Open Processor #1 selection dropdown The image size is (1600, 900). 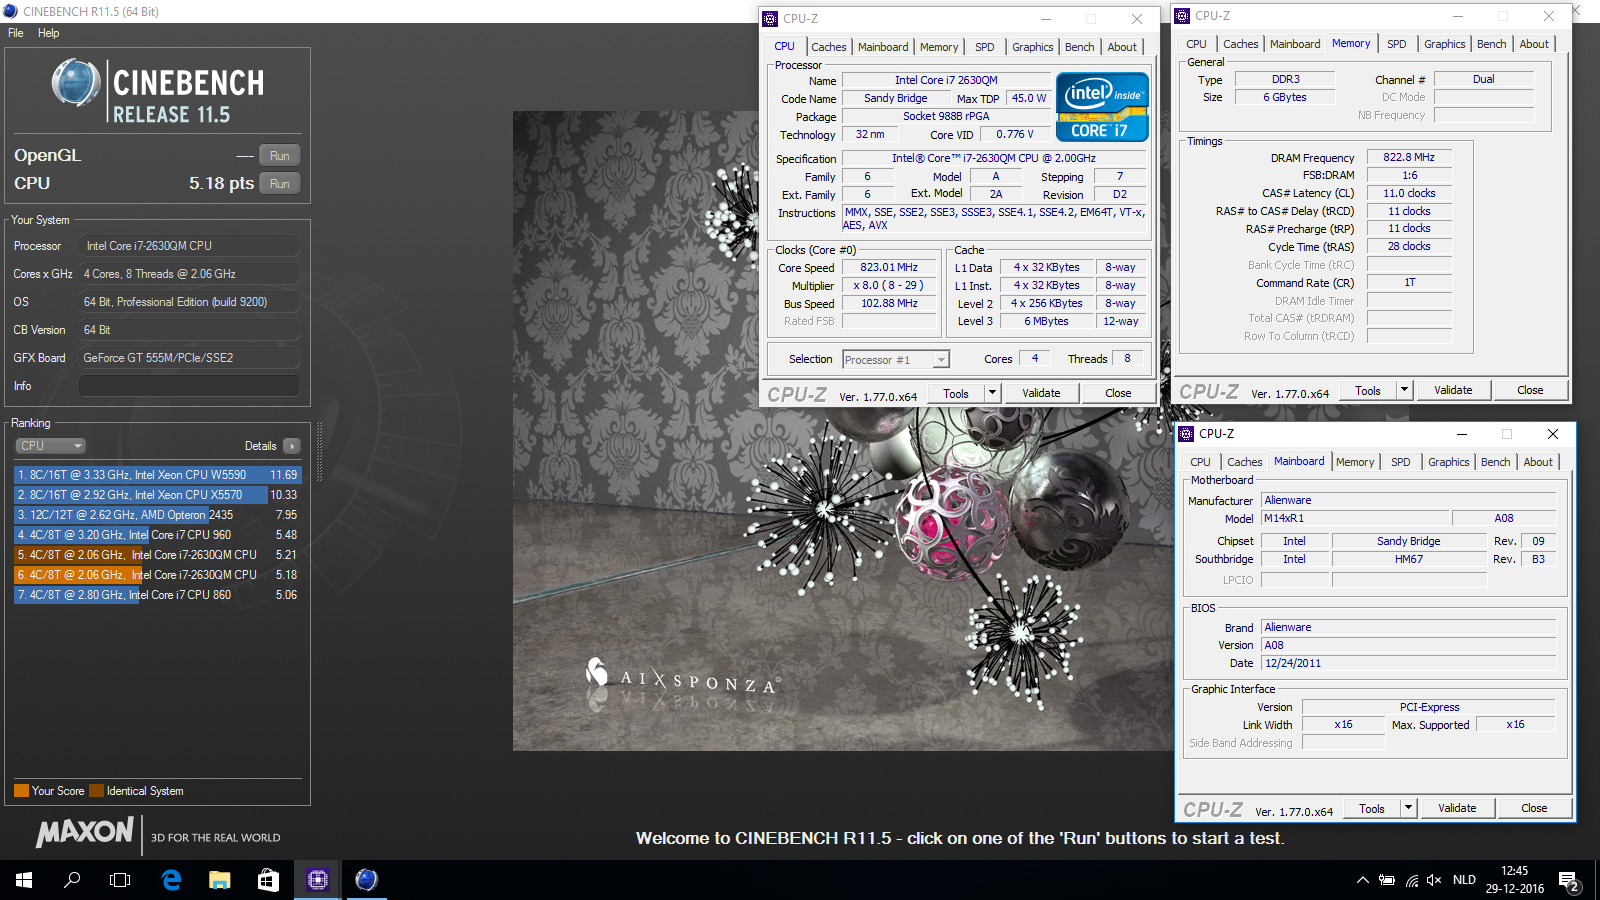tap(896, 360)
